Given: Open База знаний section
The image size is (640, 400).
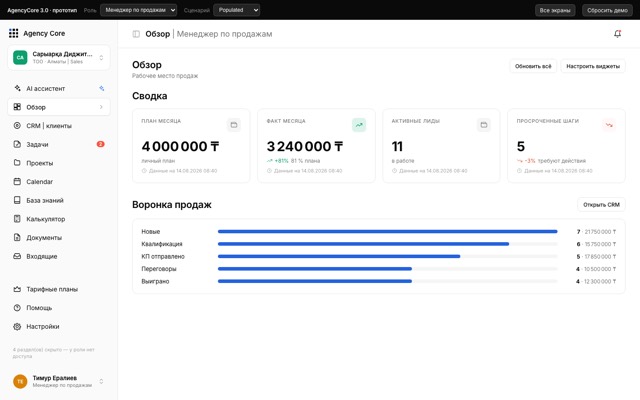Looking at the screenshot, I should 59,200.
